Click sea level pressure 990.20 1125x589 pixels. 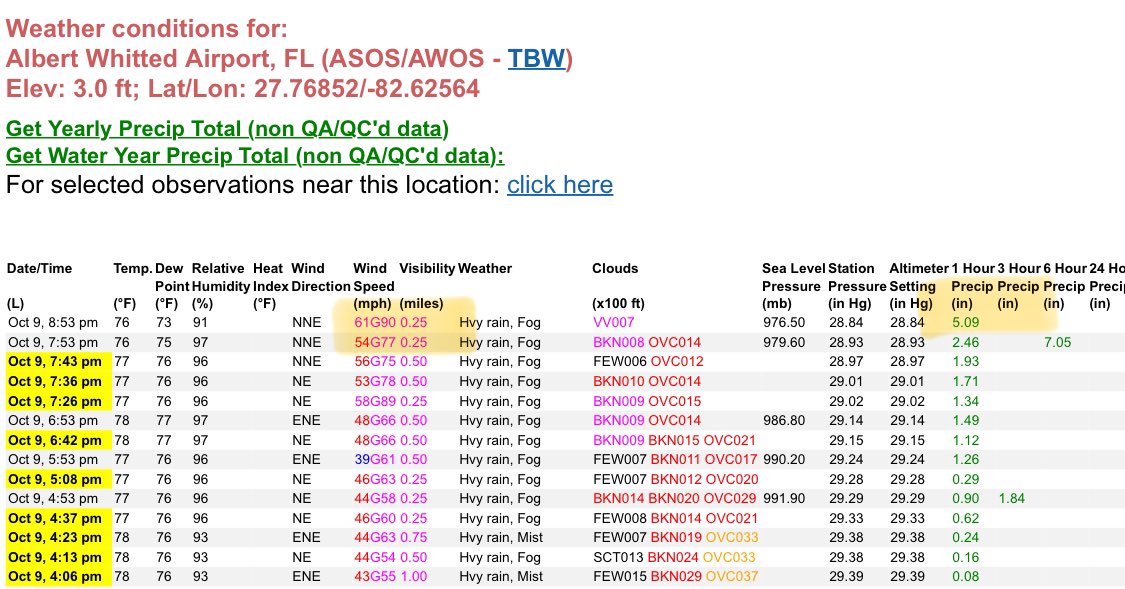click(783, 459)
